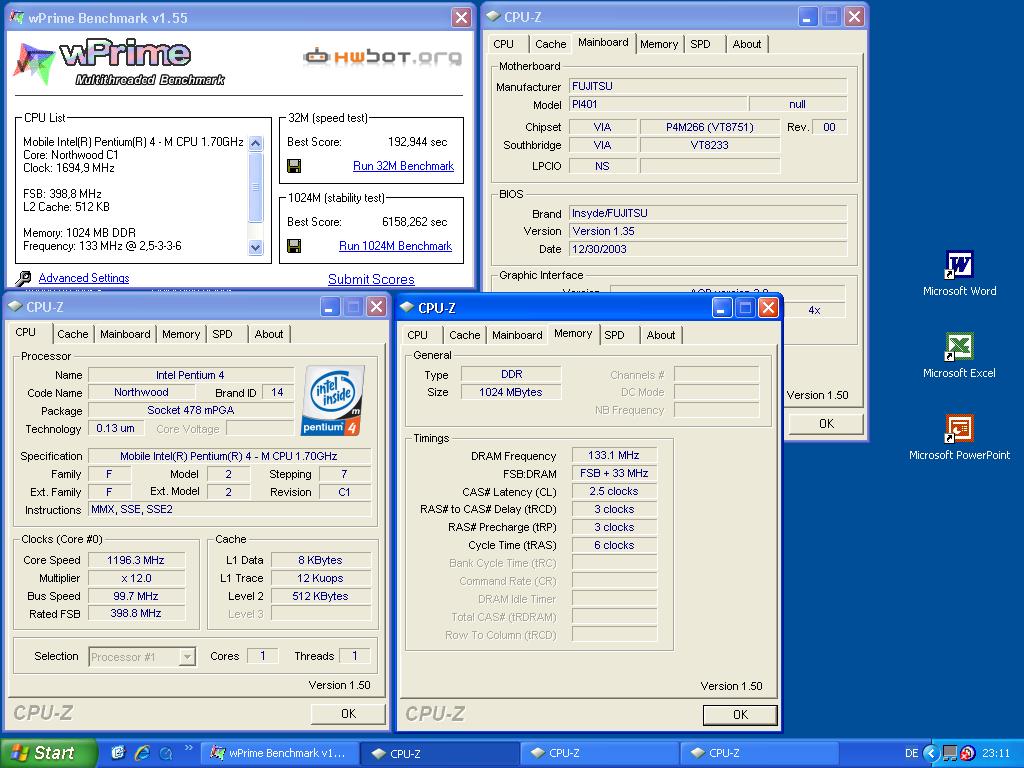
Task: Click the hwbot.org logo in wPrime
Action: tap(382, 57)
